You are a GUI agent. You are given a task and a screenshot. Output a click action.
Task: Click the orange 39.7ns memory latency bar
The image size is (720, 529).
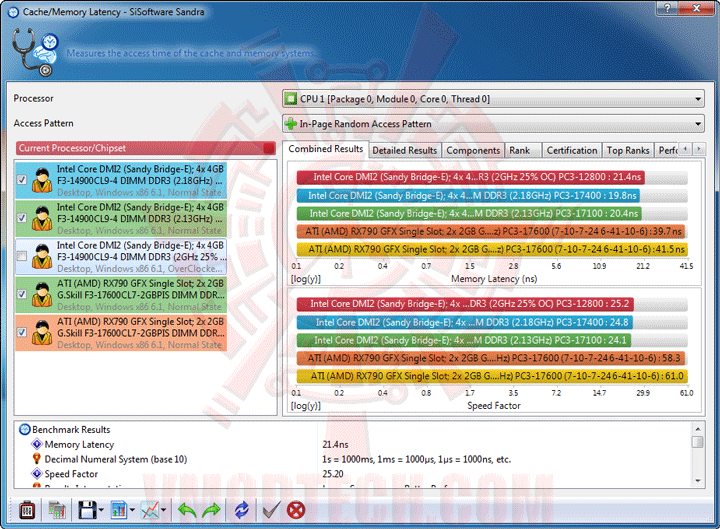click(x=491, y=231)
